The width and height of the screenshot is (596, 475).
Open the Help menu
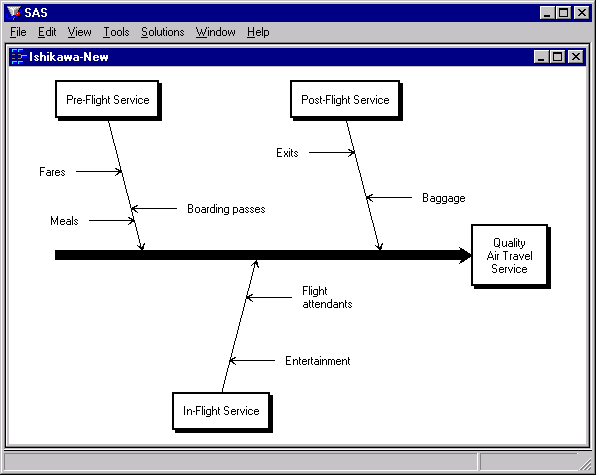258,32
